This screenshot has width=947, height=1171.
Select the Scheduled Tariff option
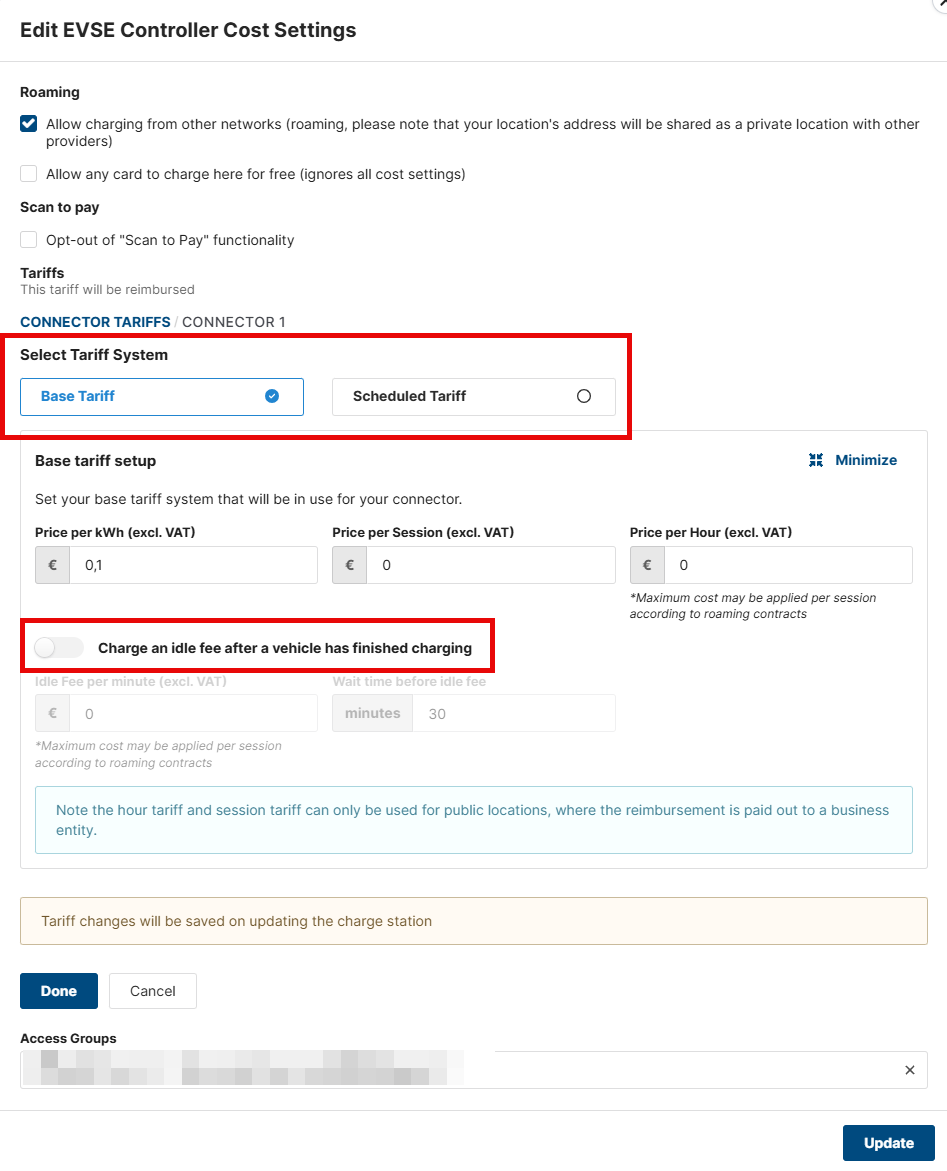(473, 396)
